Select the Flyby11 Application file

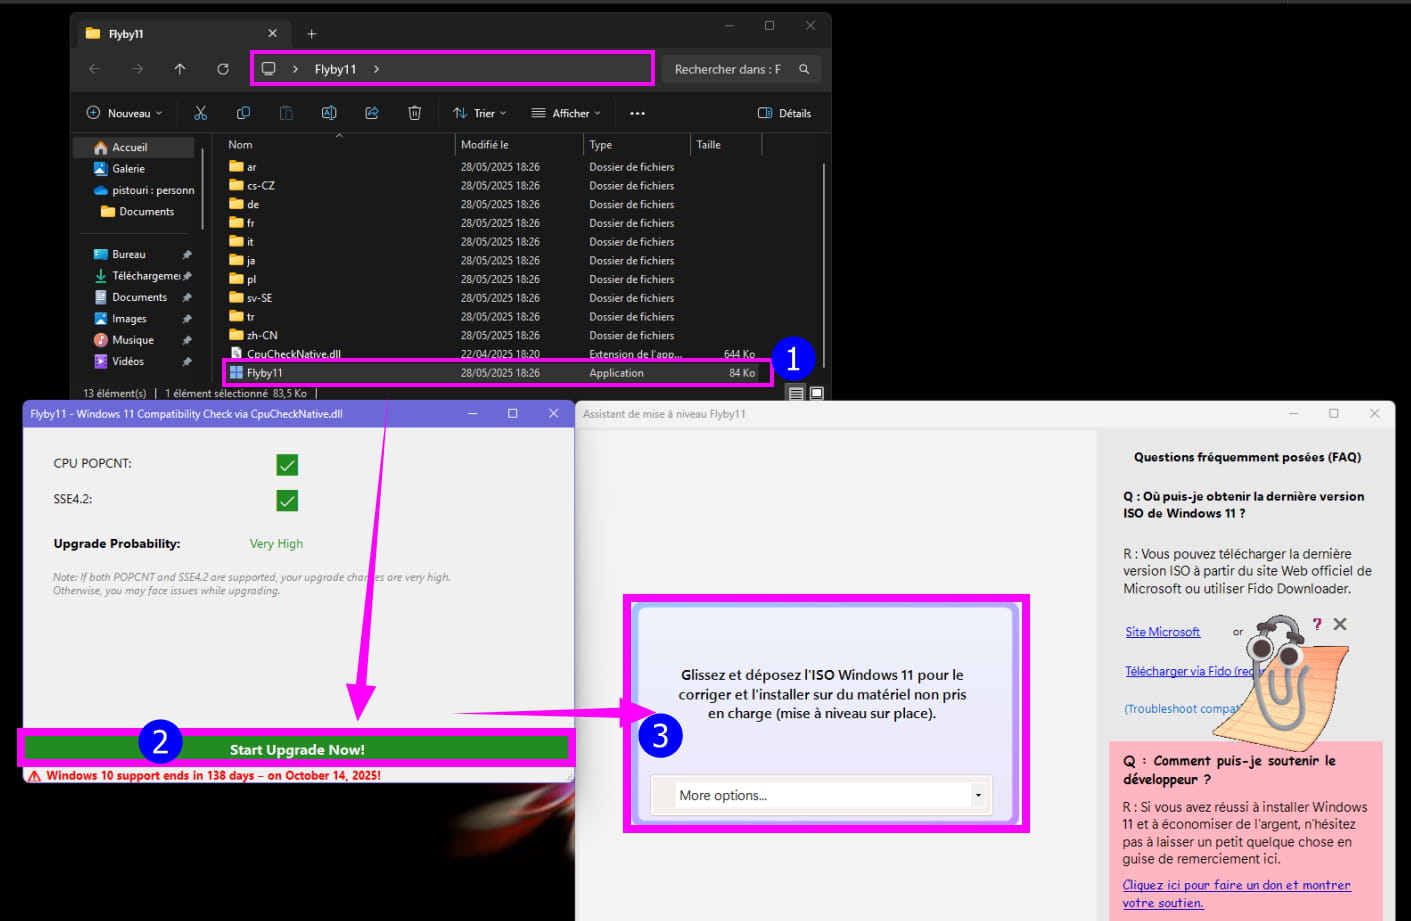pos(497,373)
